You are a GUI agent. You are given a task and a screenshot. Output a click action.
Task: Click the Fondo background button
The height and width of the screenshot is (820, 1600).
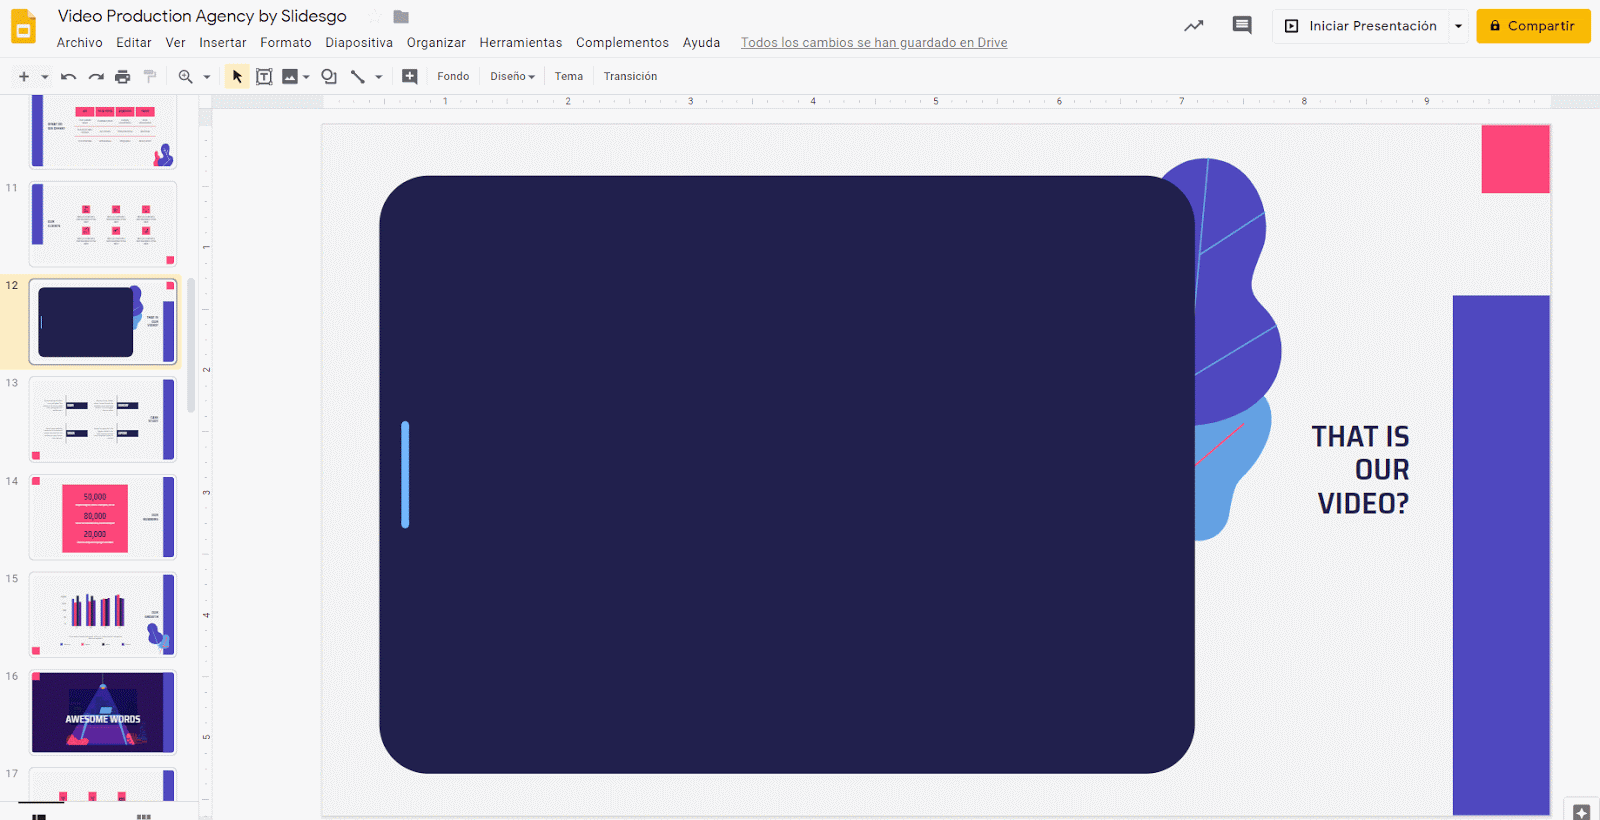click(x=453, y=76)
